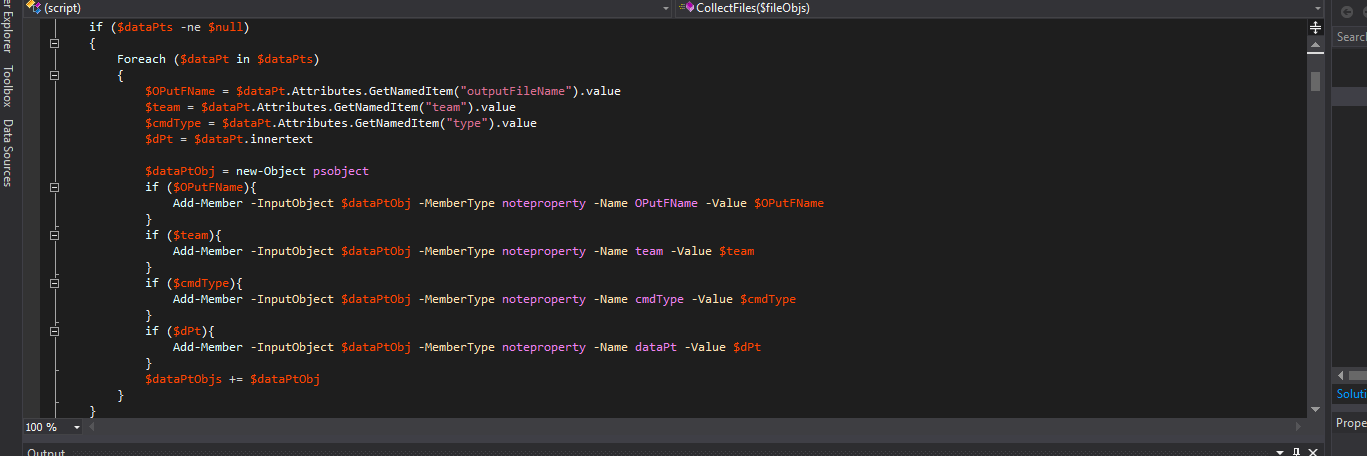Viewport: 1367px width, 456px height.
Task: Collapse the if ($team) block
Action: (x=54, y=235)
